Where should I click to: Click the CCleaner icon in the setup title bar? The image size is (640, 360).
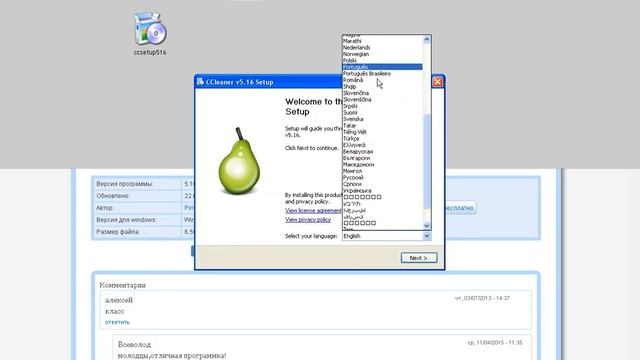tap(200, 82)
